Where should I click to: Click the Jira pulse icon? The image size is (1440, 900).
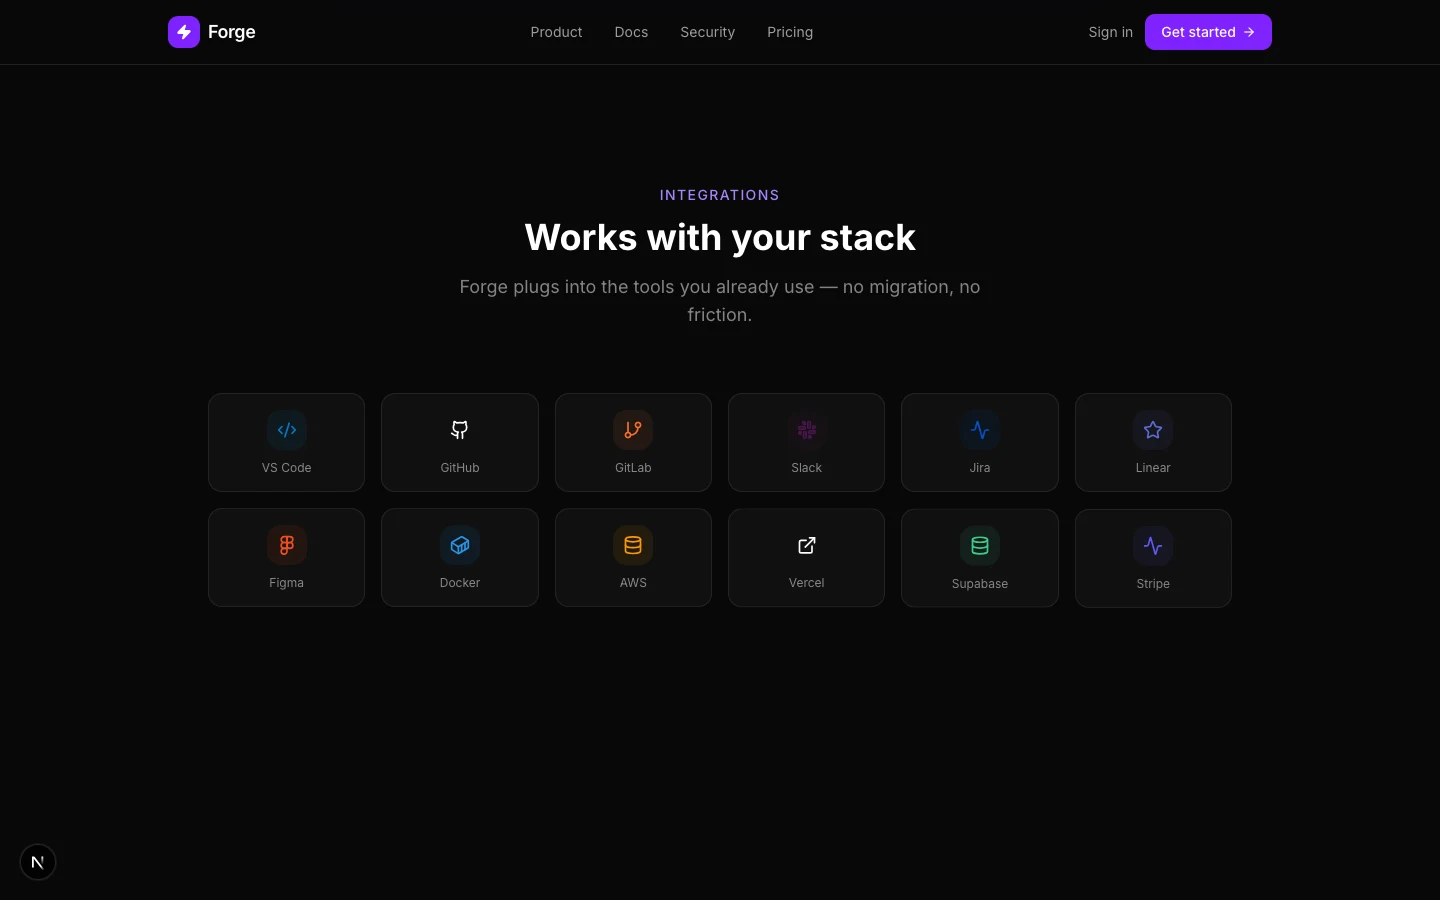(980, 430)
